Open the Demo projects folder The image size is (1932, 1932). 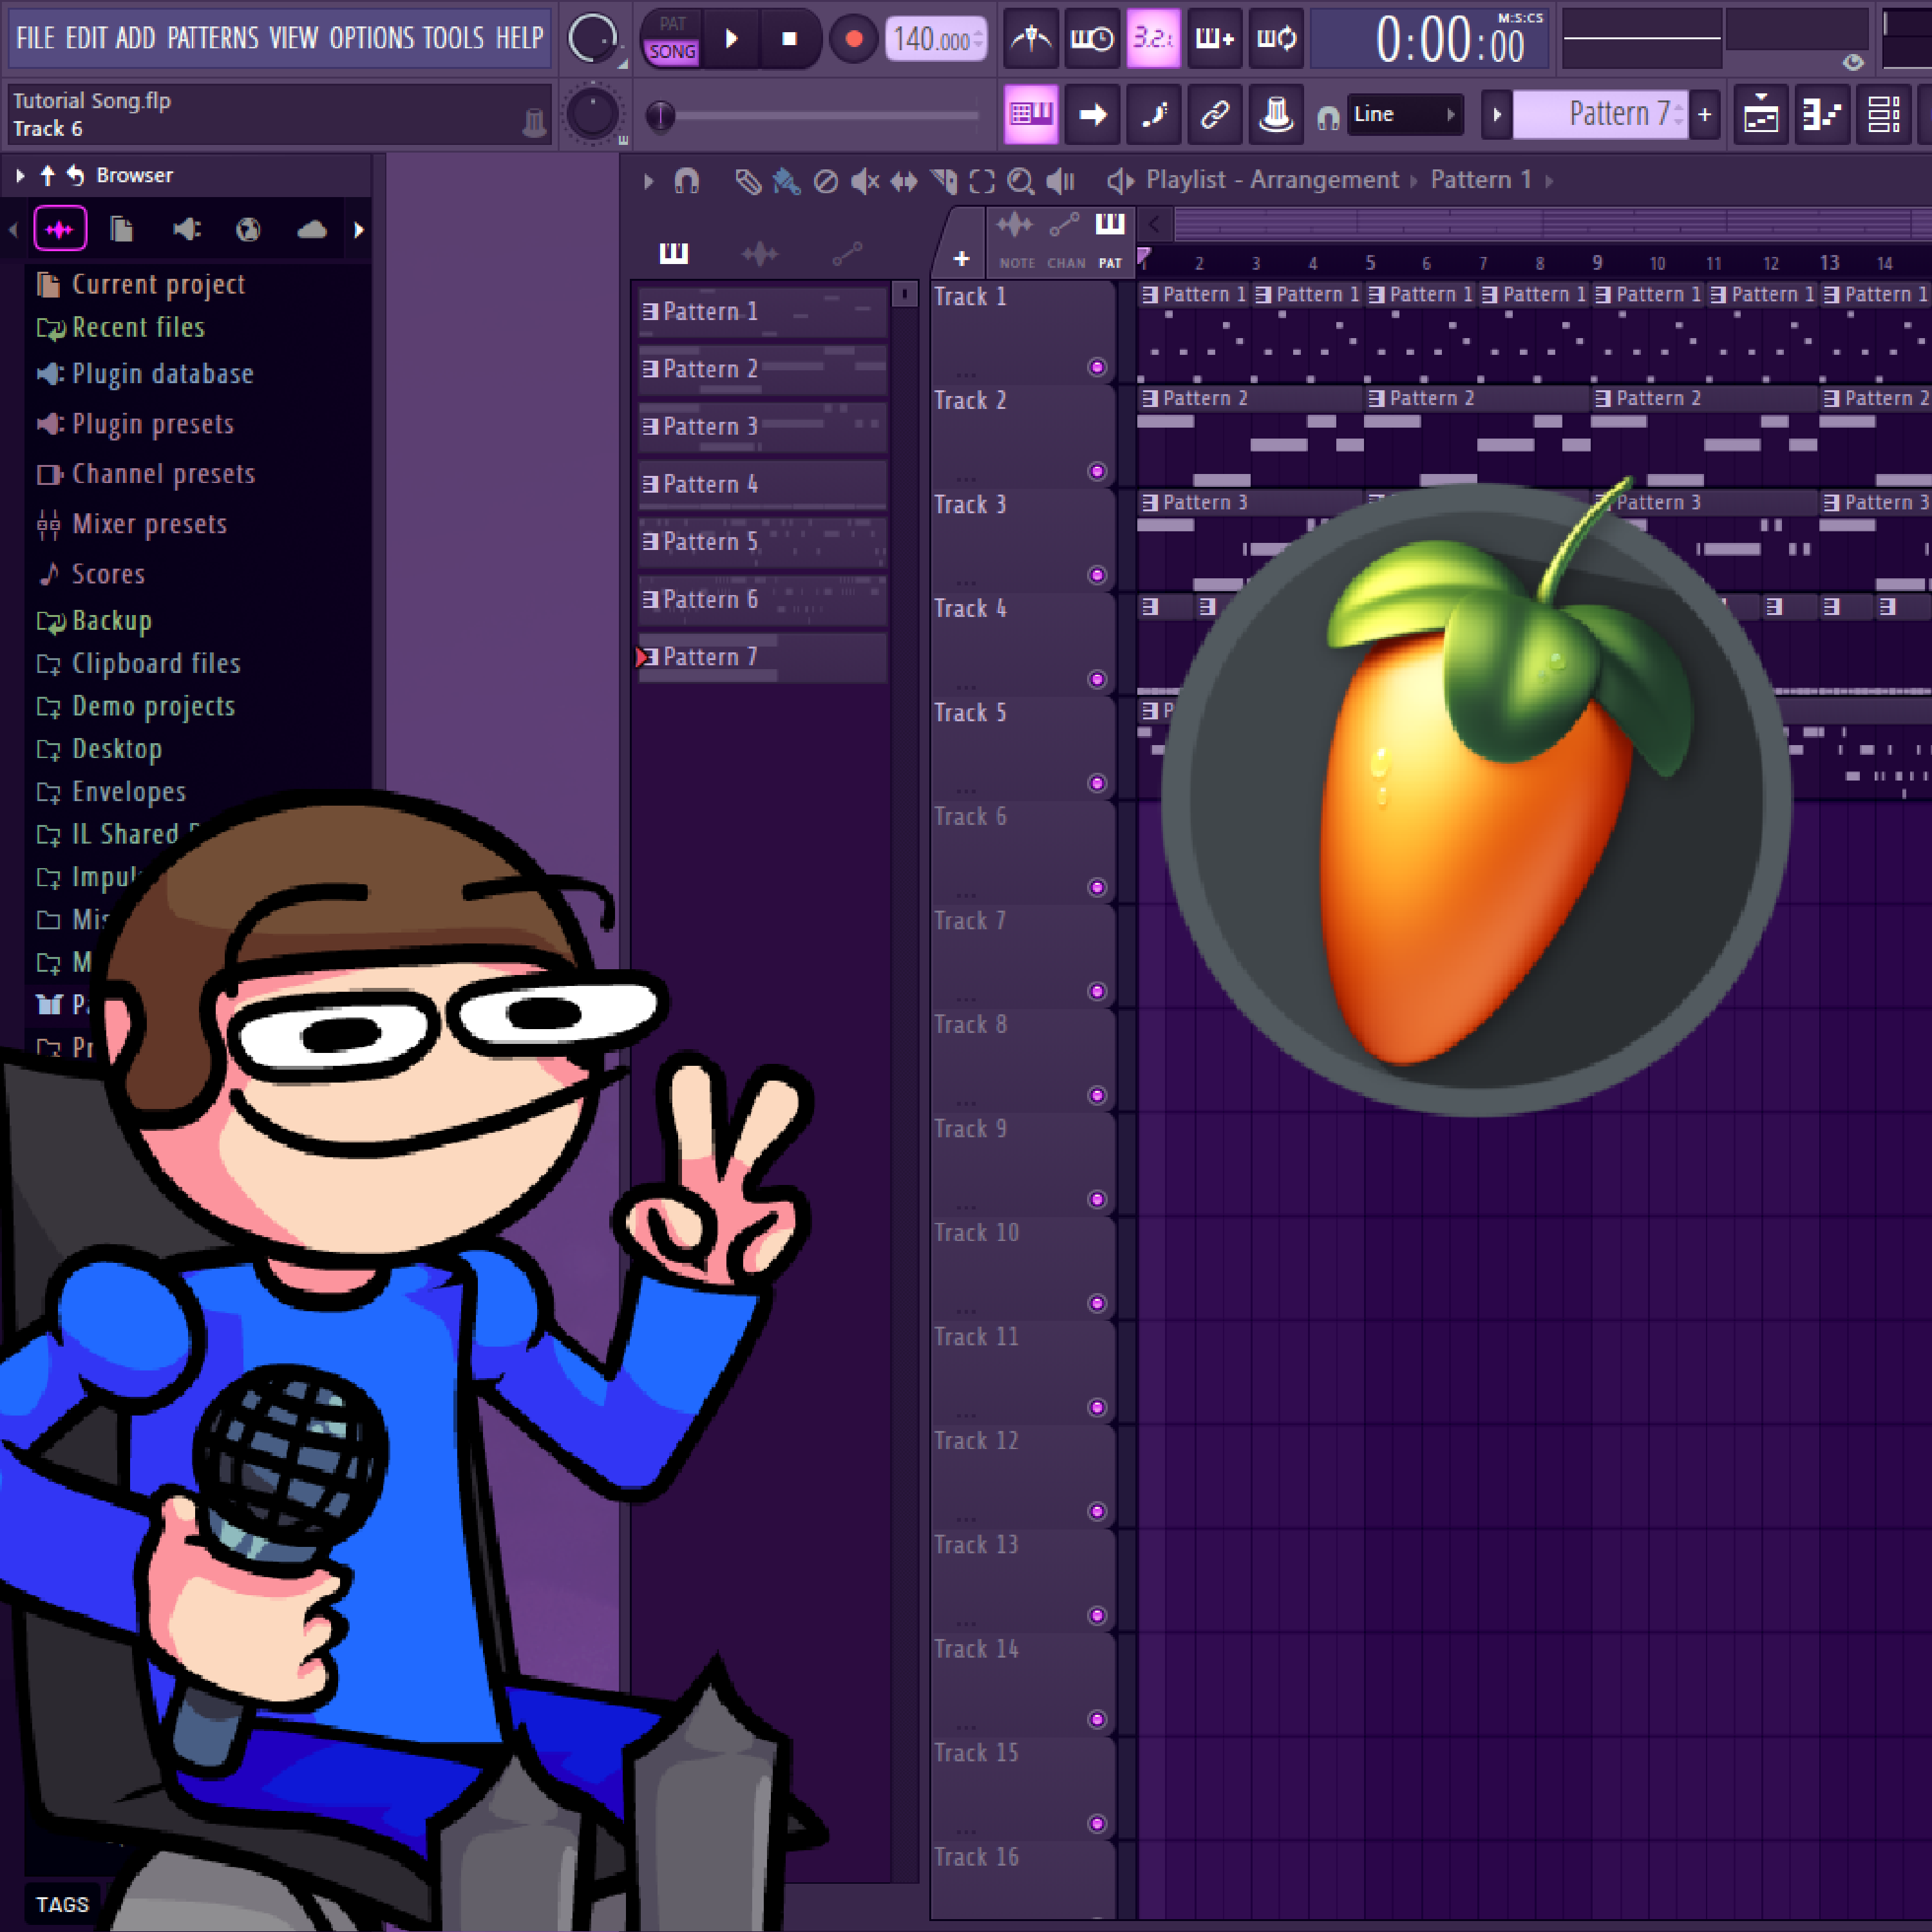pyautogui.click(x=153, y=706)
